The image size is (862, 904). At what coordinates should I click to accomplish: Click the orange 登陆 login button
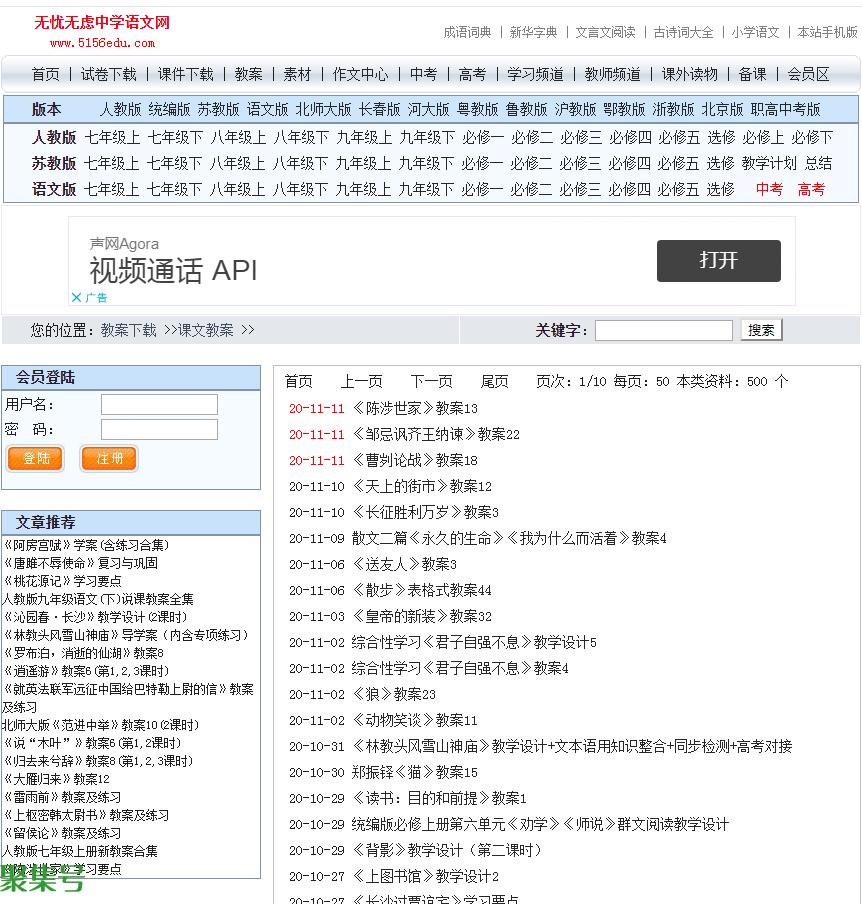pyautogui.click(x=35, y=458)
